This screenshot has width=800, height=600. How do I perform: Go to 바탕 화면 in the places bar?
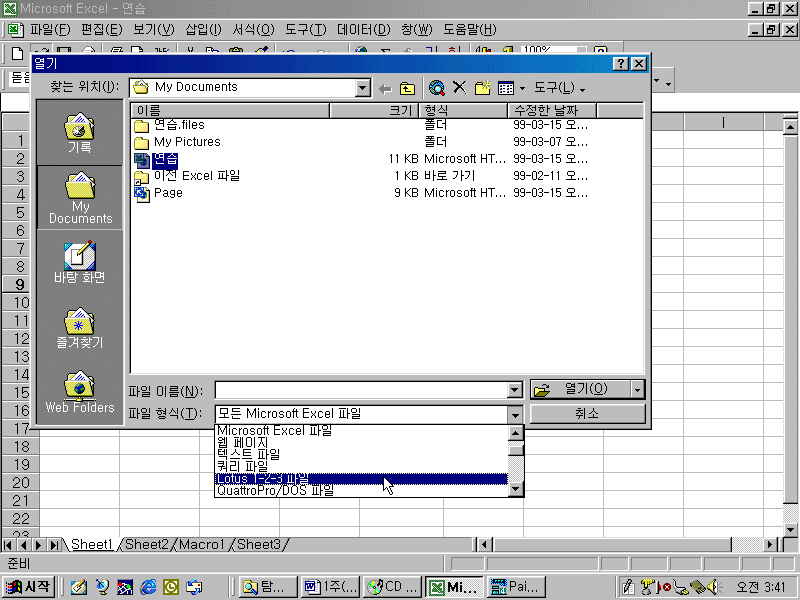click(x=80, y=262)
